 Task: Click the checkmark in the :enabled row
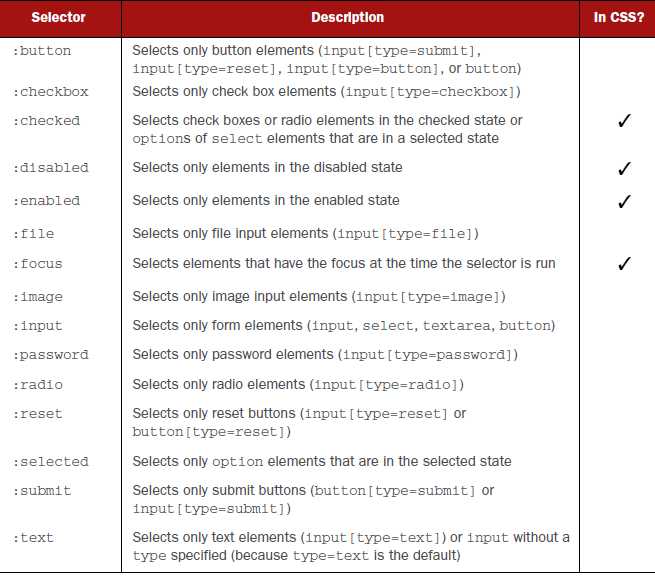pos(624,202)
